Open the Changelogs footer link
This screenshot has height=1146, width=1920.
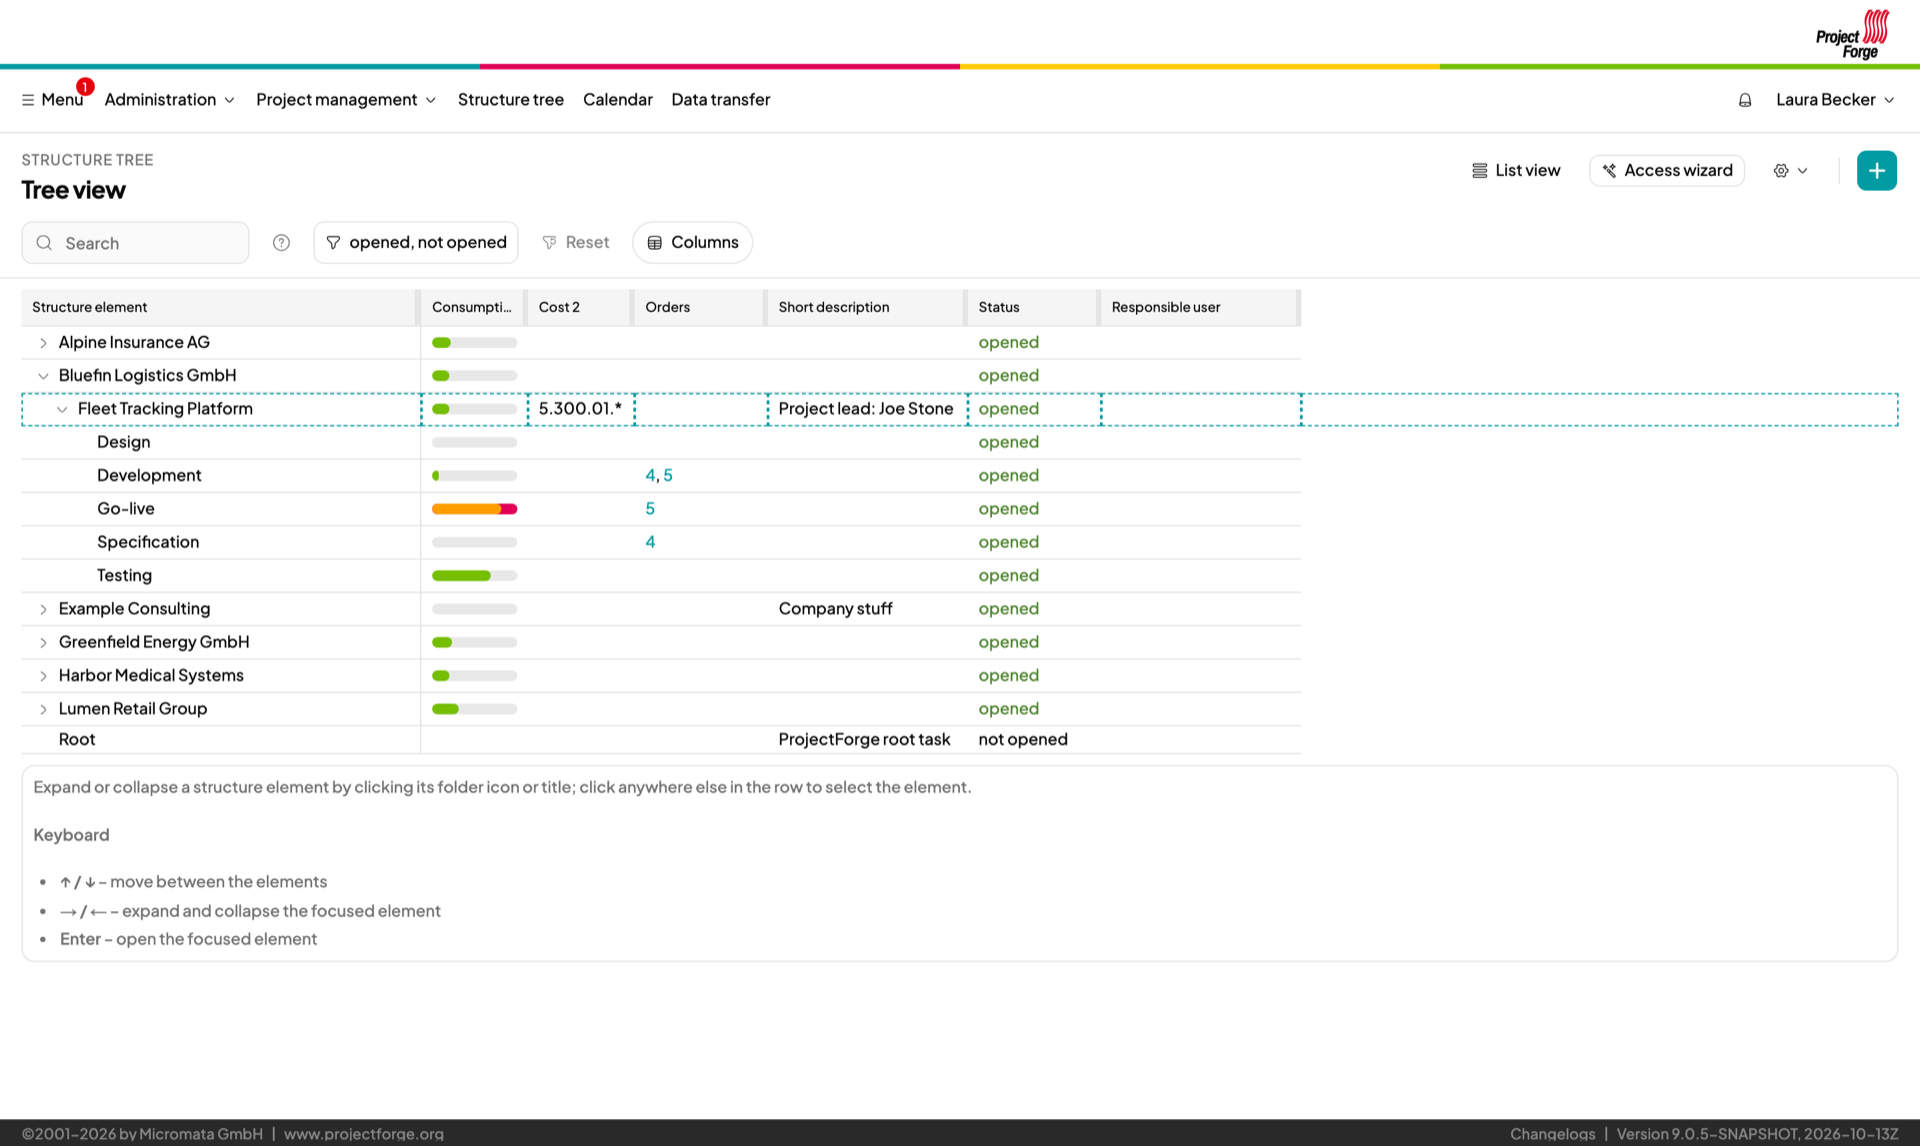[1552, 1133]
